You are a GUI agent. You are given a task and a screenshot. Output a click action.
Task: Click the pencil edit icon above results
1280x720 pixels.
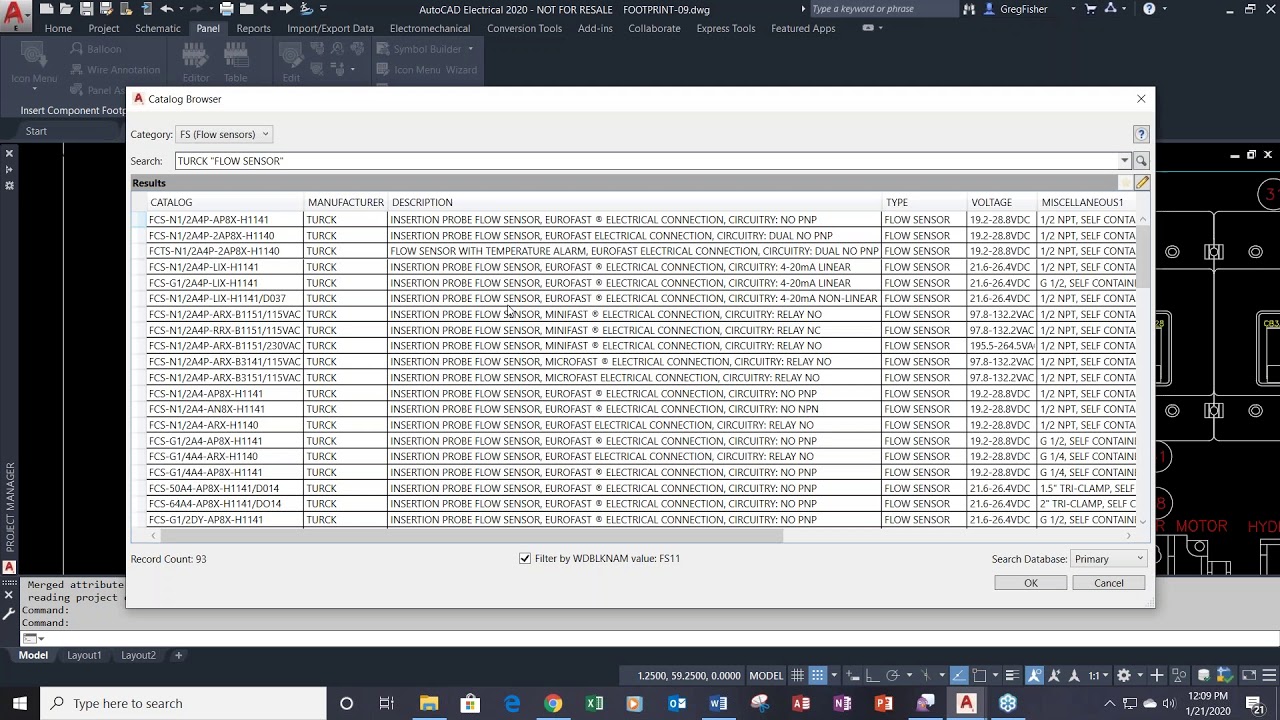click(1142, 183)
